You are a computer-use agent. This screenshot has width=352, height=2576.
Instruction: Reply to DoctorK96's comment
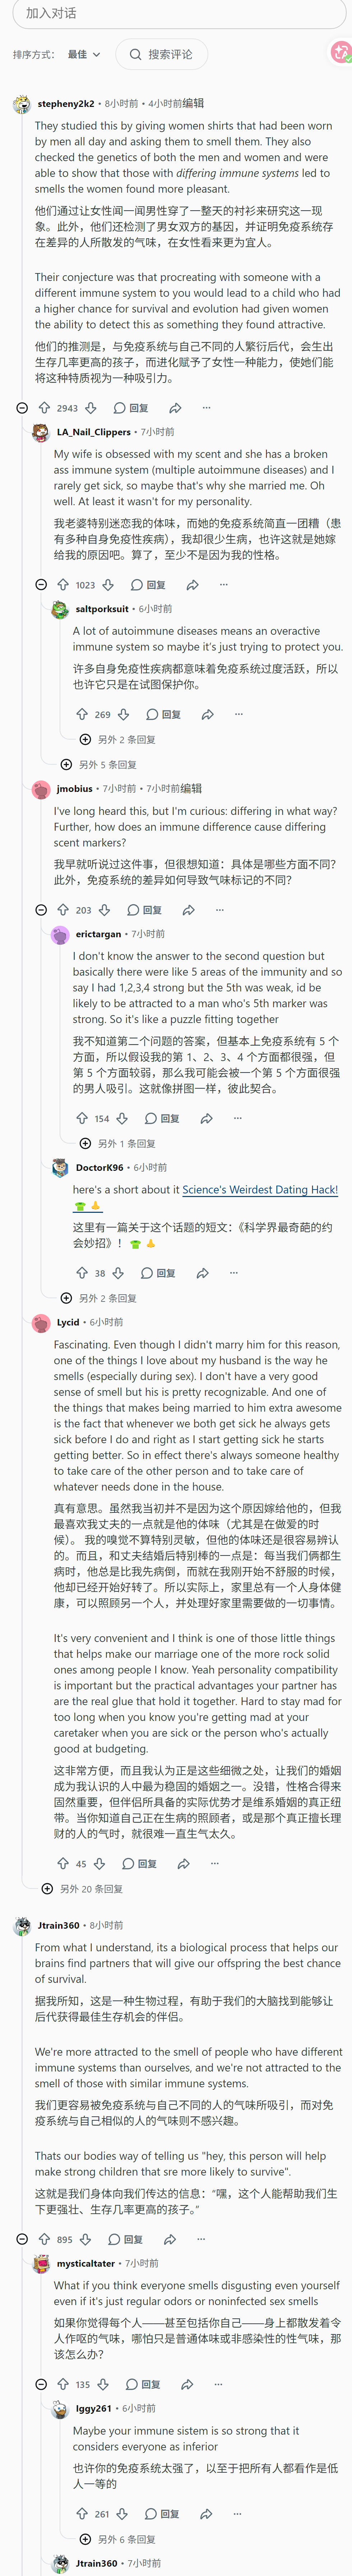tap(159, 1273)
